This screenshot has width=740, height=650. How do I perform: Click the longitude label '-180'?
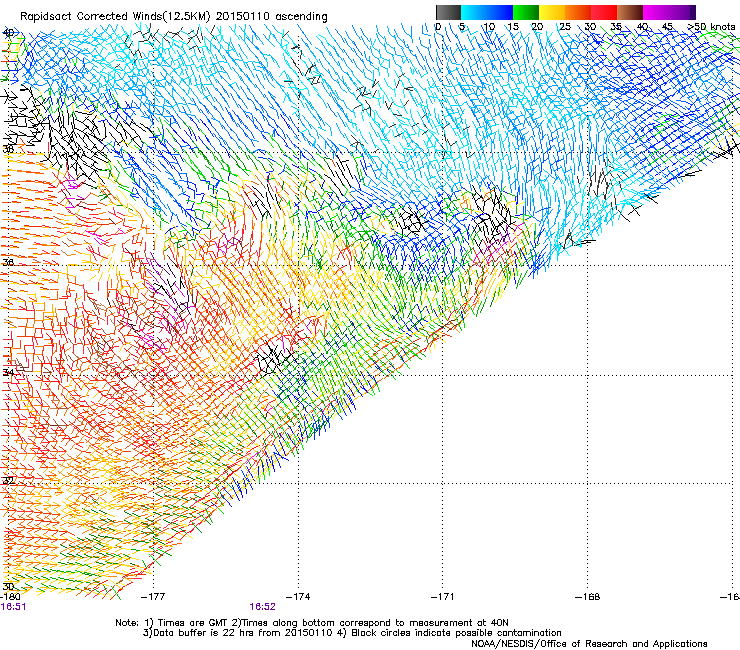point(10,597)
